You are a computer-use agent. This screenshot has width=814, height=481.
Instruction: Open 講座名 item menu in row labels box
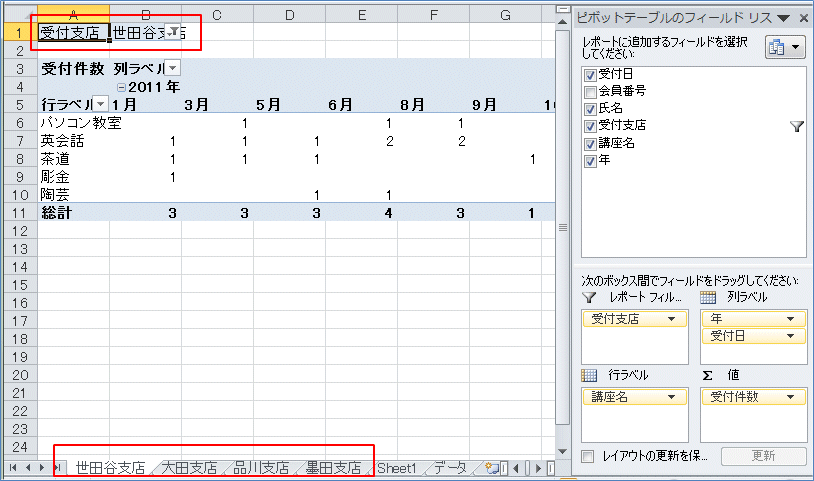[671, 397]
